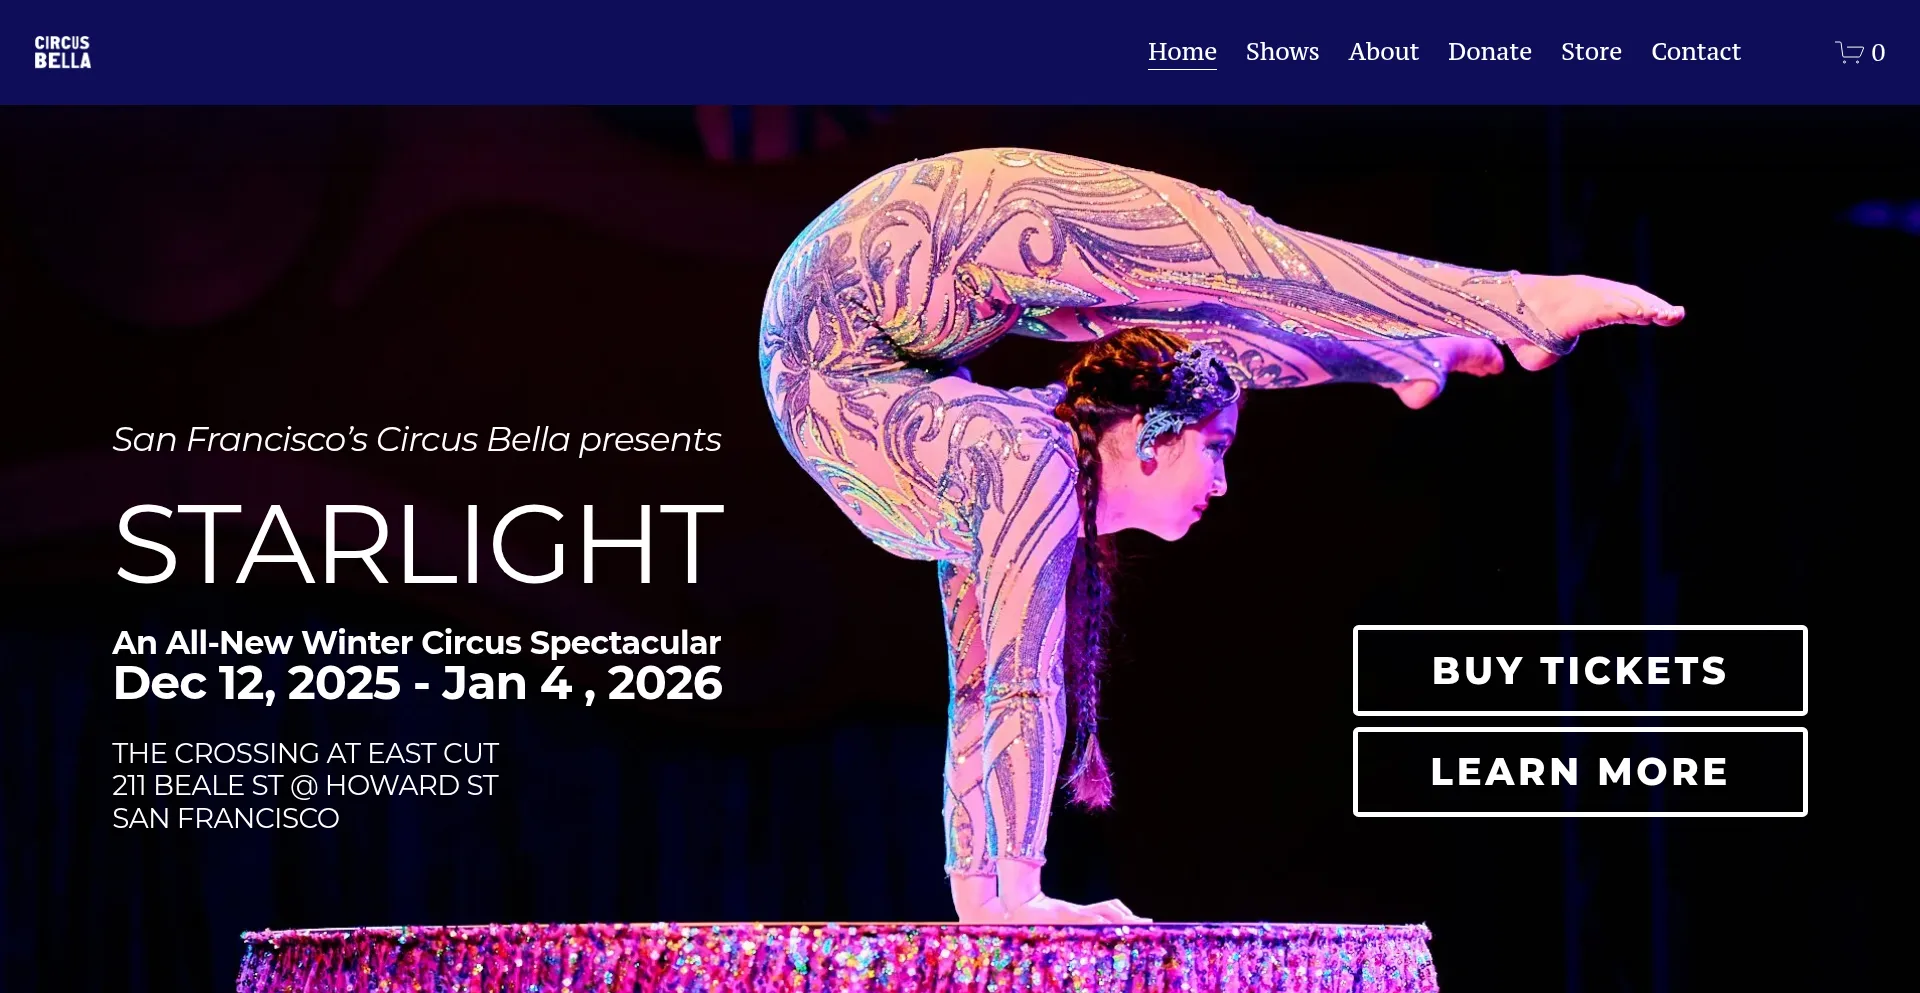The image size is (1920, 993).
Task: Click the sequined pink stage platform
Action: pyautogui.click(x=836, y=958)
